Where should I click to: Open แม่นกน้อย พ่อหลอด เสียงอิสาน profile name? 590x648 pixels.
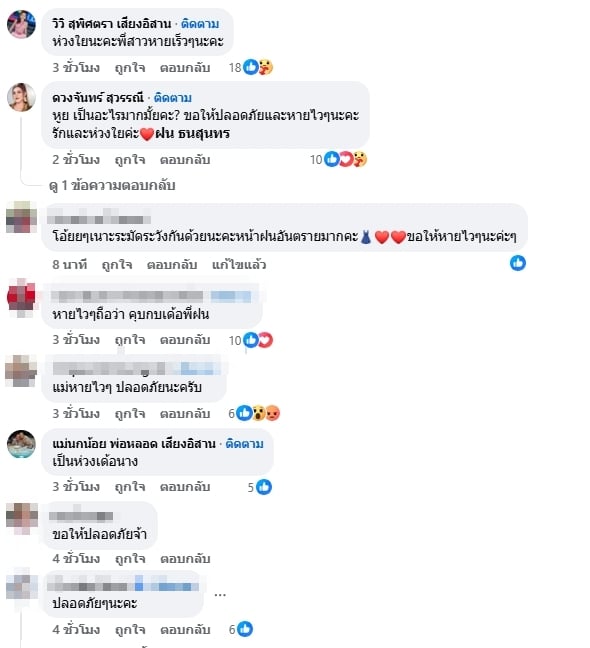click(x=134, y=444)
